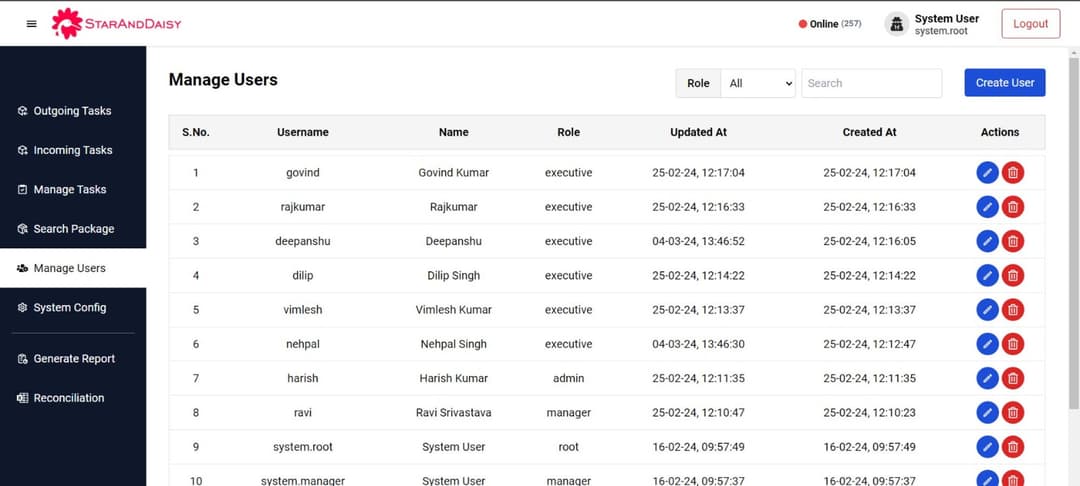Click the Username column header

coord(302,132)
